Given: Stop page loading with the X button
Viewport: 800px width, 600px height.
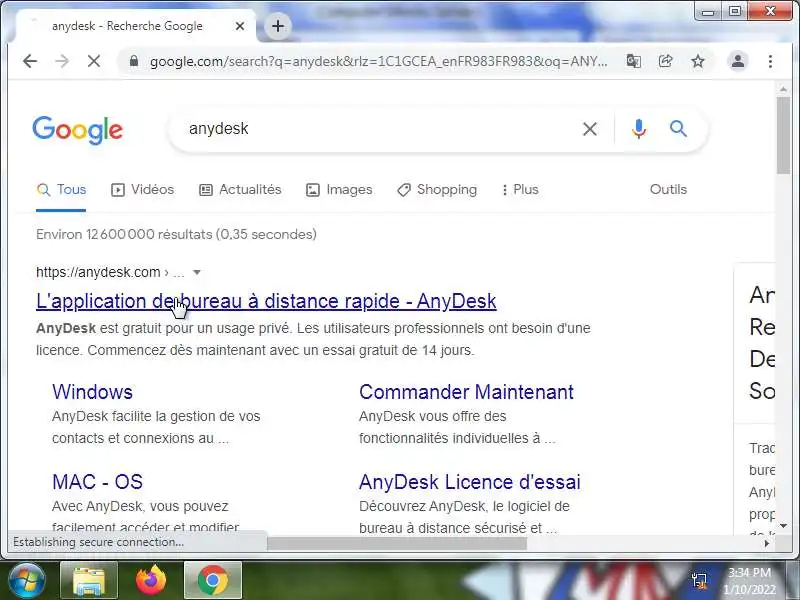Looking at the screenshot, I should click(x=94, y=61).
